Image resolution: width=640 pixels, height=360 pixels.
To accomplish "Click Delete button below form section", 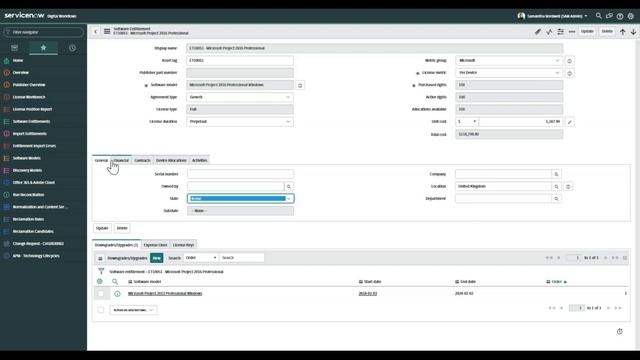I will coord(122,228).
